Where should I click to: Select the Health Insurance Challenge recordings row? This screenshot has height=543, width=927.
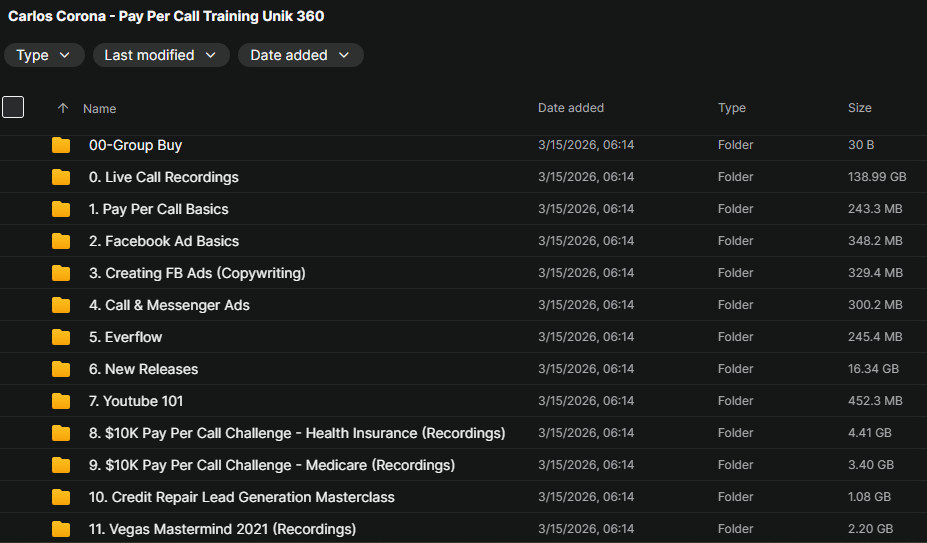tap(297, 433)
